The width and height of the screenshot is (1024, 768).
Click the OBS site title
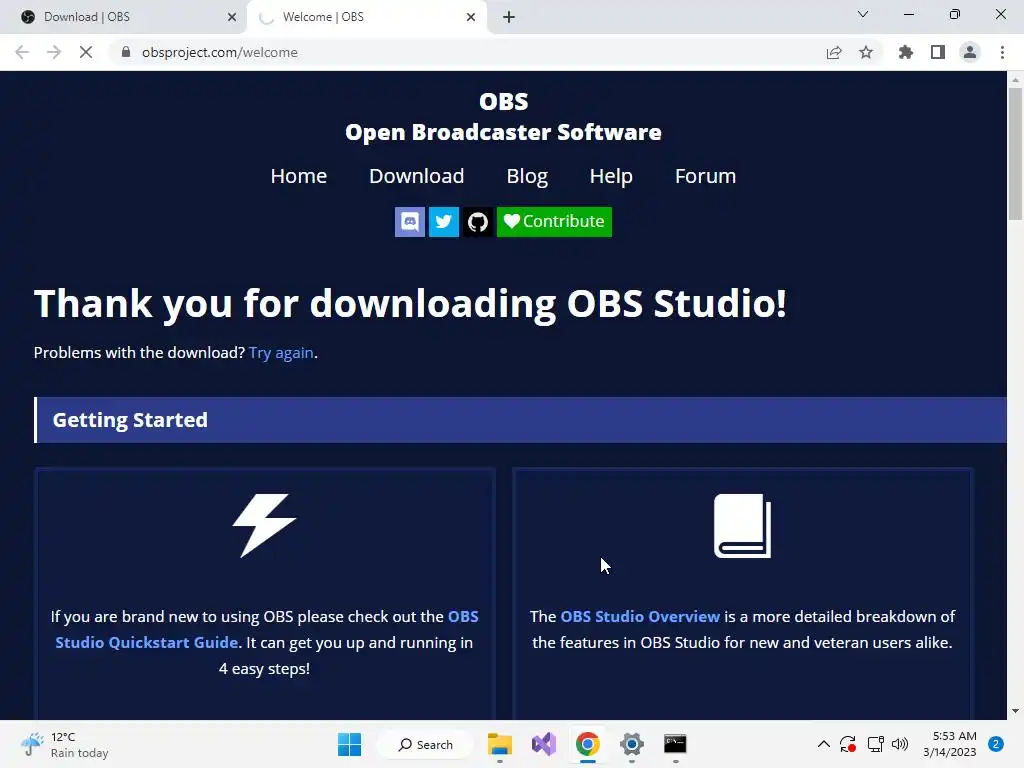coord(504,102)
